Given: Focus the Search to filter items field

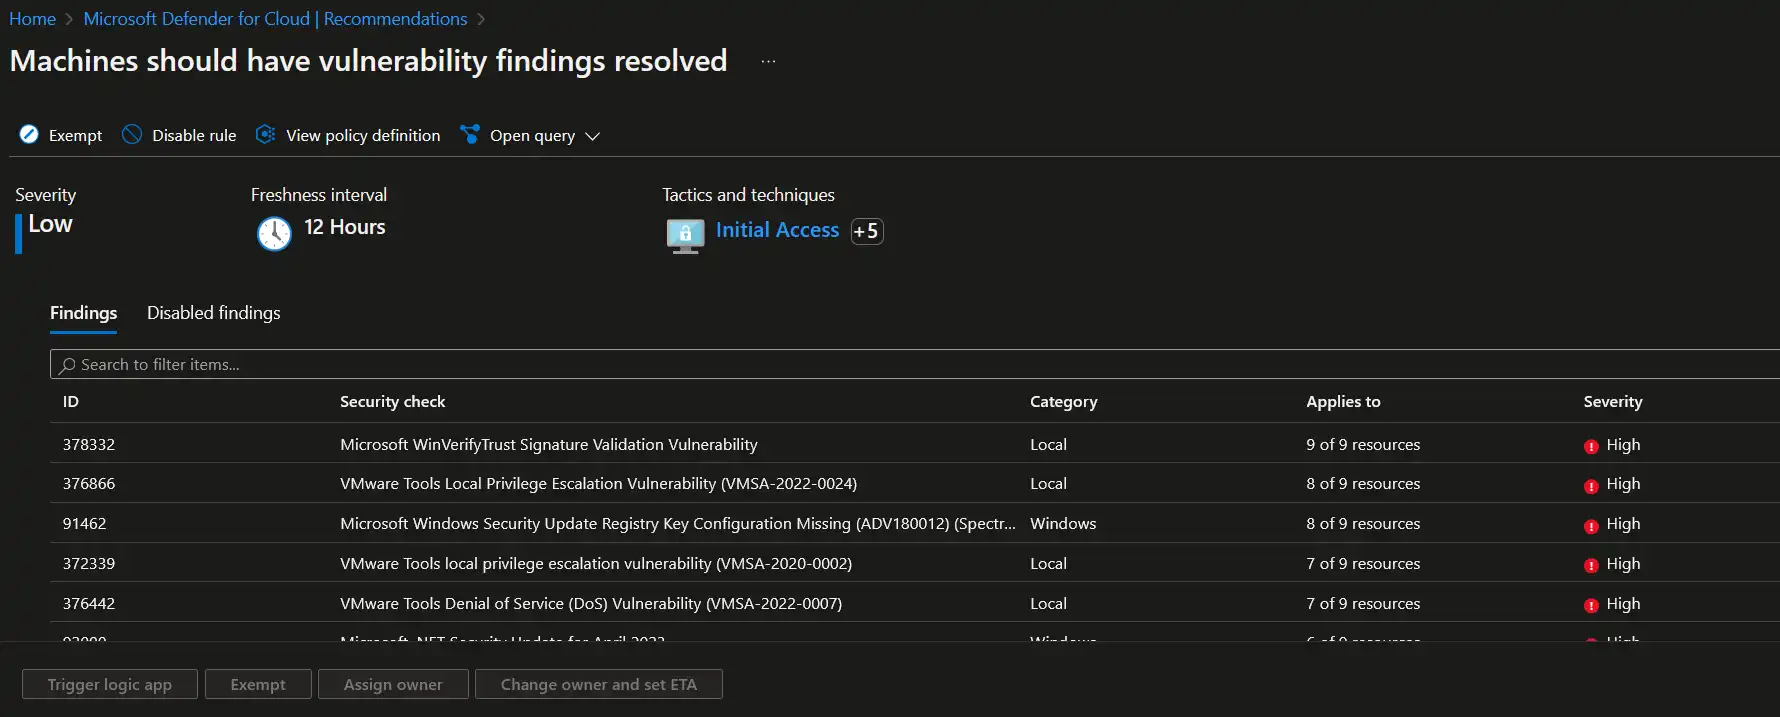Looking at the screenshot, I should [915, 364].
